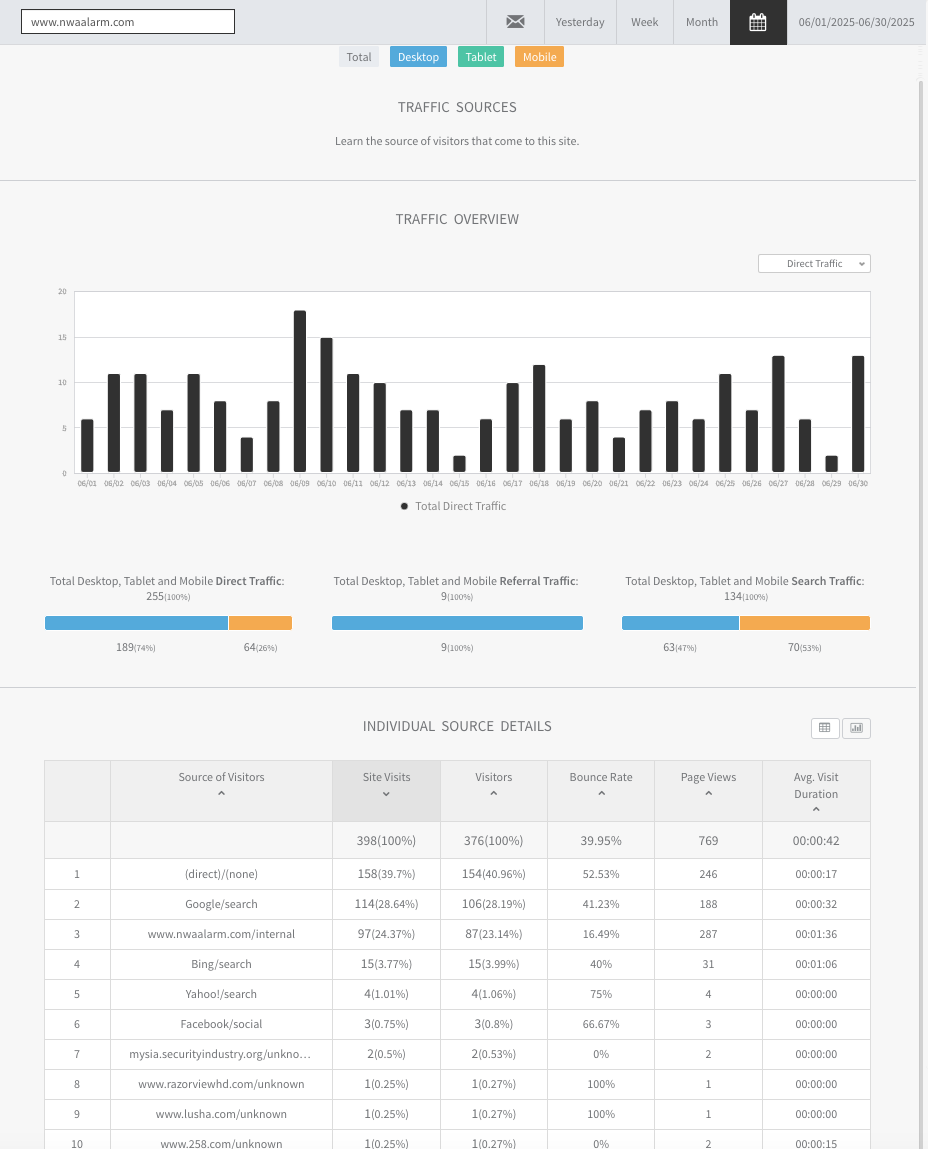The width and height of the screenshot is (928, 1149).
Task: Open the Direct Traffic dropdown
Action: click(x=814, y=264)
